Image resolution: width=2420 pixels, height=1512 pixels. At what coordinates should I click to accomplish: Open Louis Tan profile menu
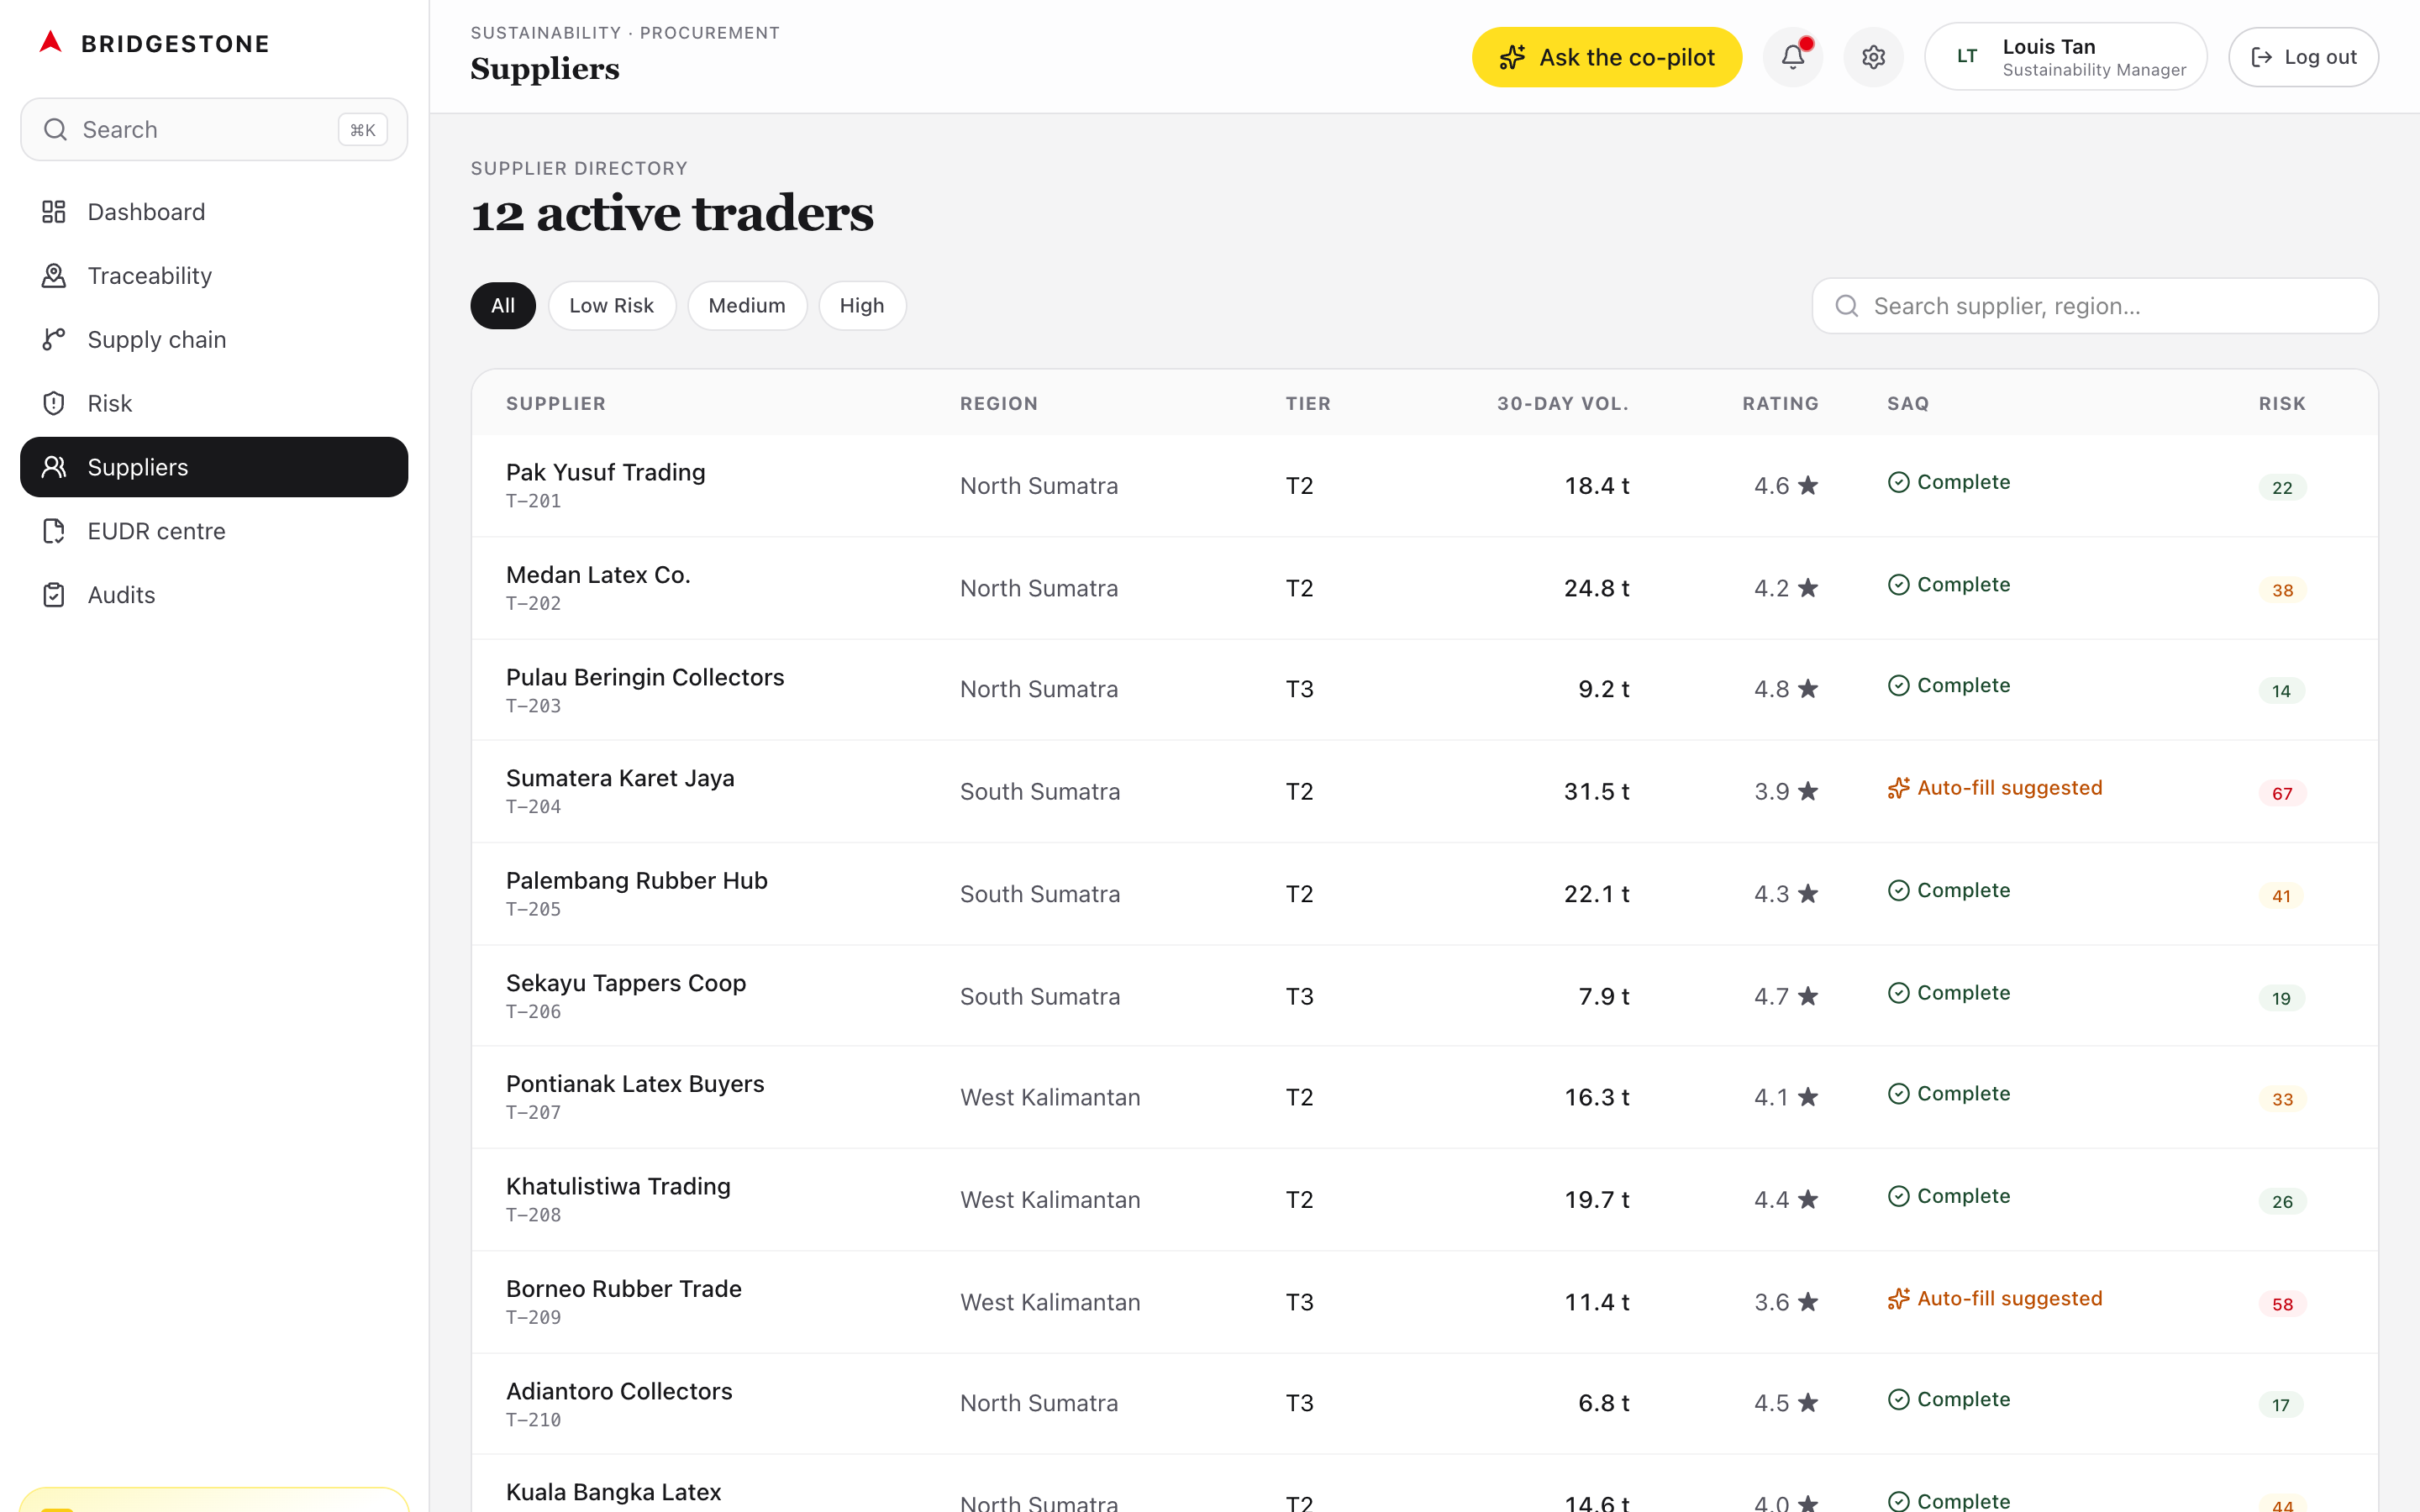click(x=2065, y=57)
